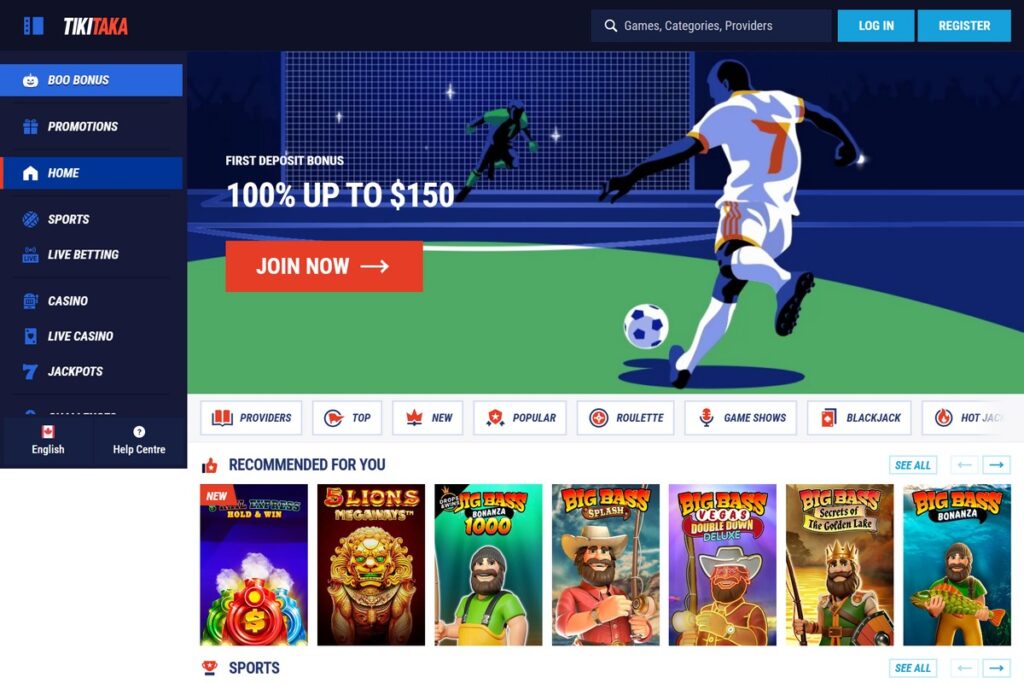Open Live Betting from sidebar

91,255
